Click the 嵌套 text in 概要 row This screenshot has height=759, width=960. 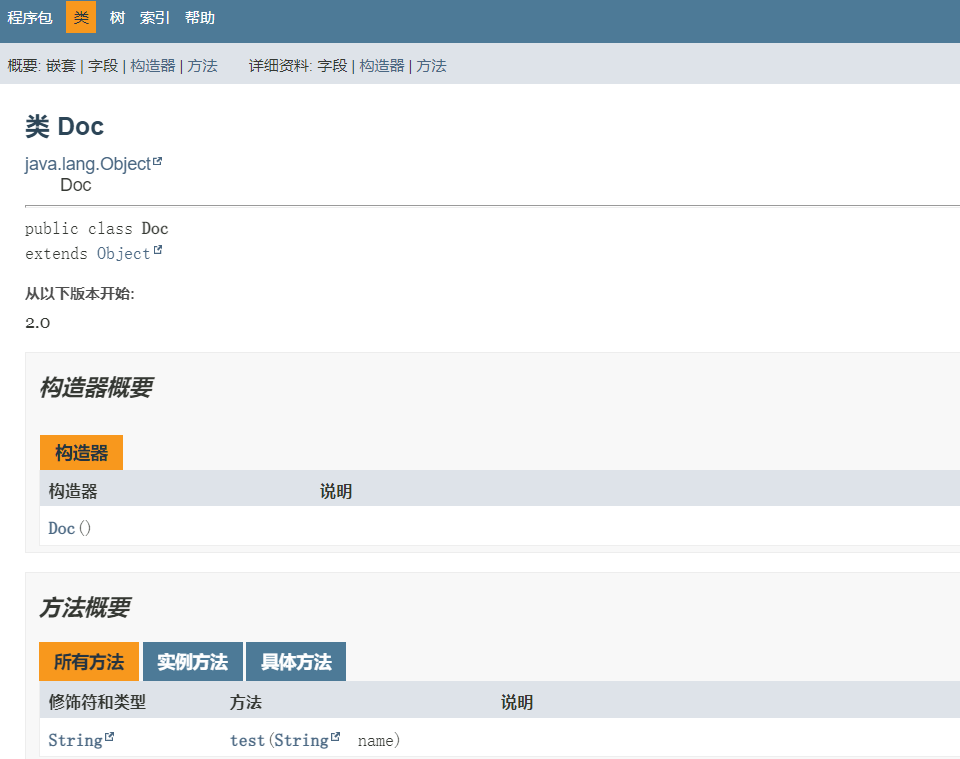click(x=61, y=65)
